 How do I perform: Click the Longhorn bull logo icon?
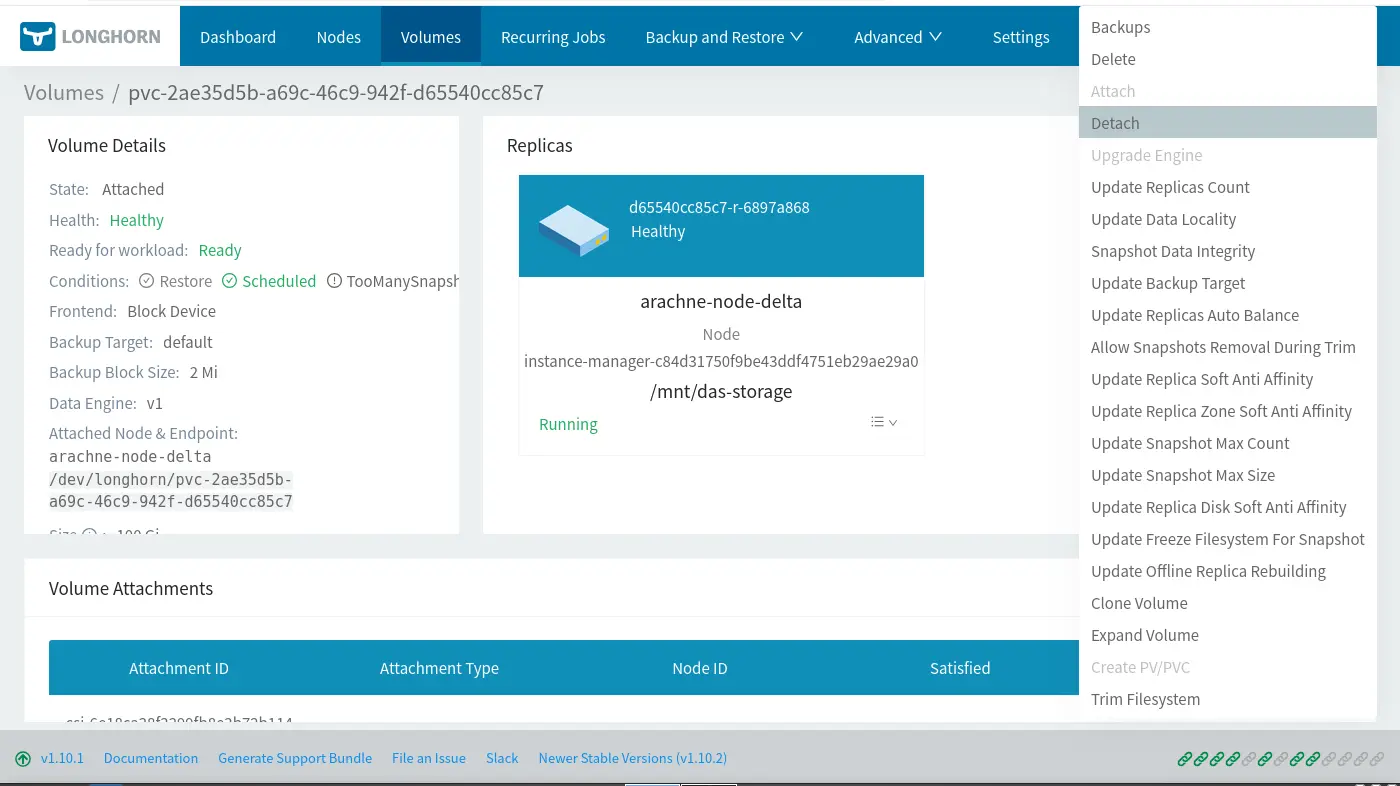(37, 37)
